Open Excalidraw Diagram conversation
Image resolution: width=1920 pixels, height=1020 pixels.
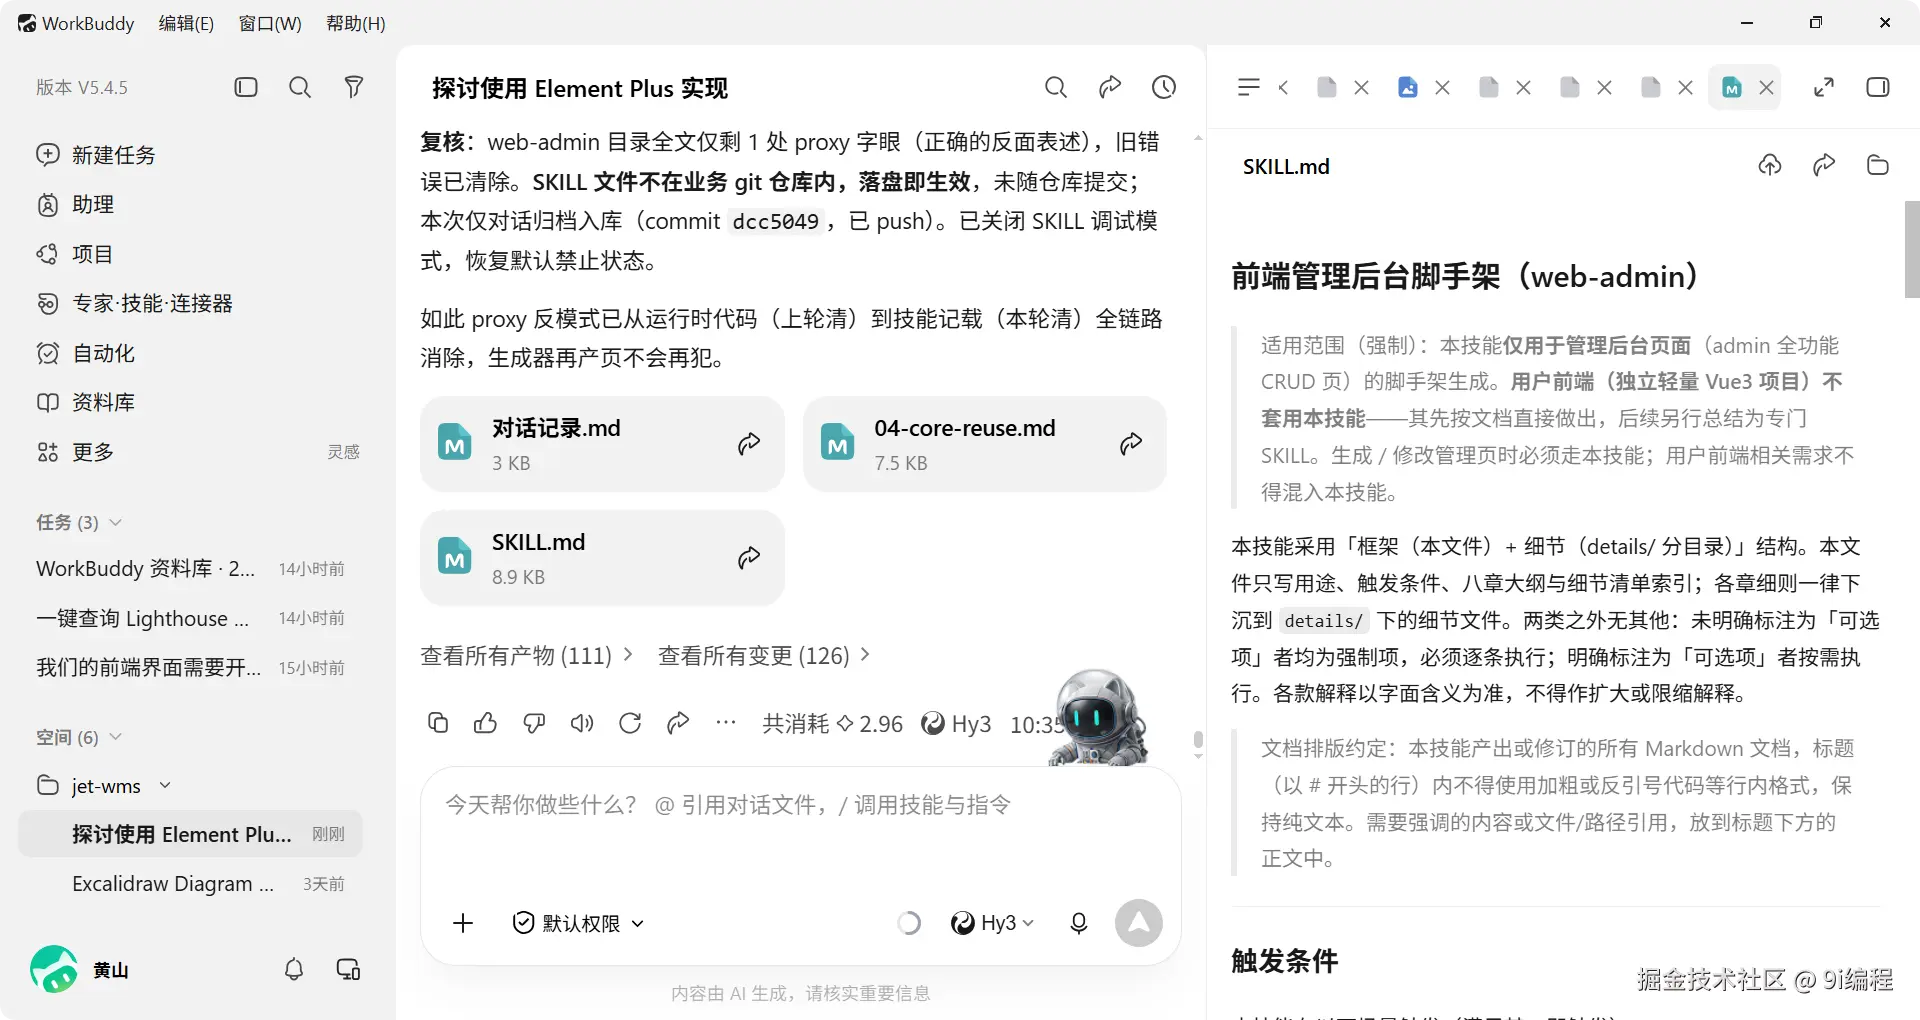click(190, 884)
